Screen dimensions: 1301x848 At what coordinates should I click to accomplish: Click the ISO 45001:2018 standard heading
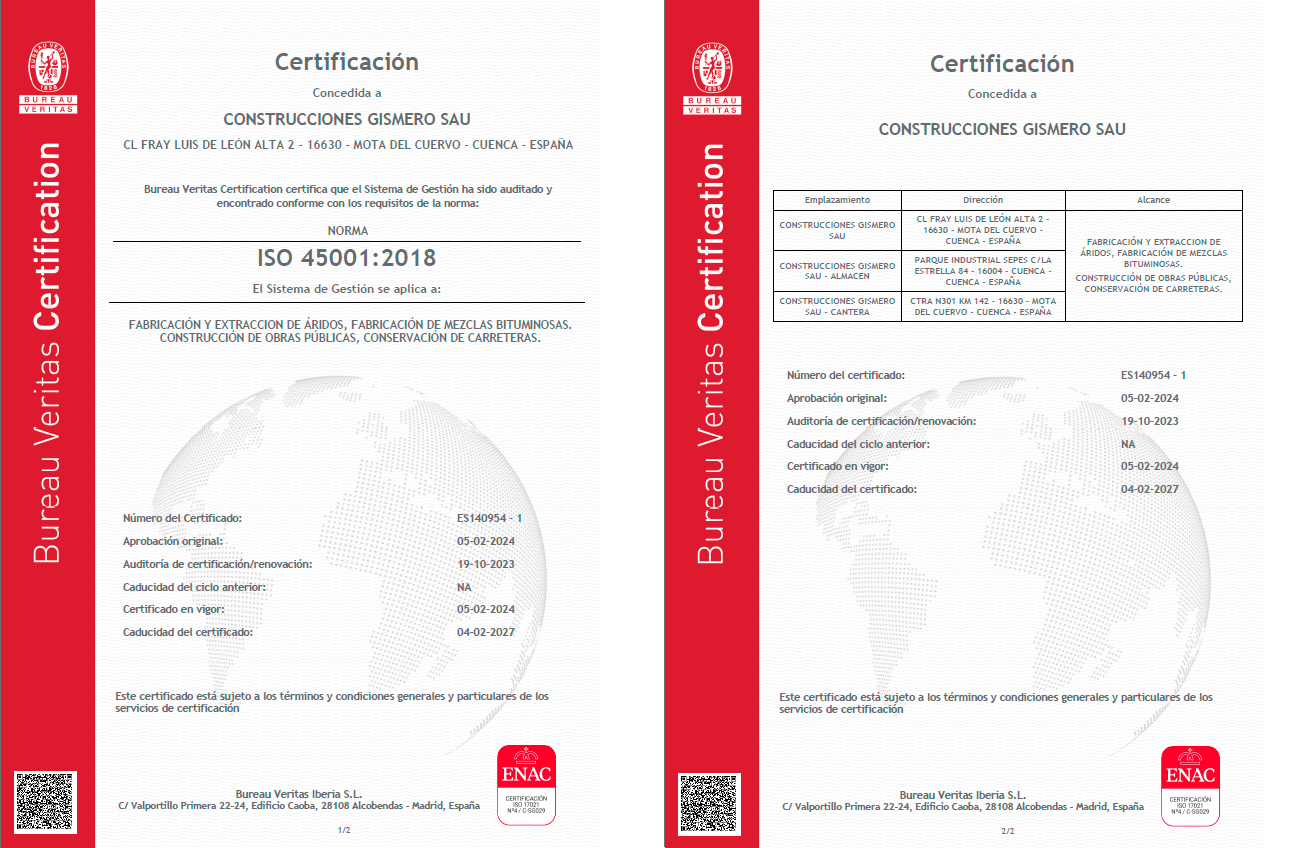[346, 258]
